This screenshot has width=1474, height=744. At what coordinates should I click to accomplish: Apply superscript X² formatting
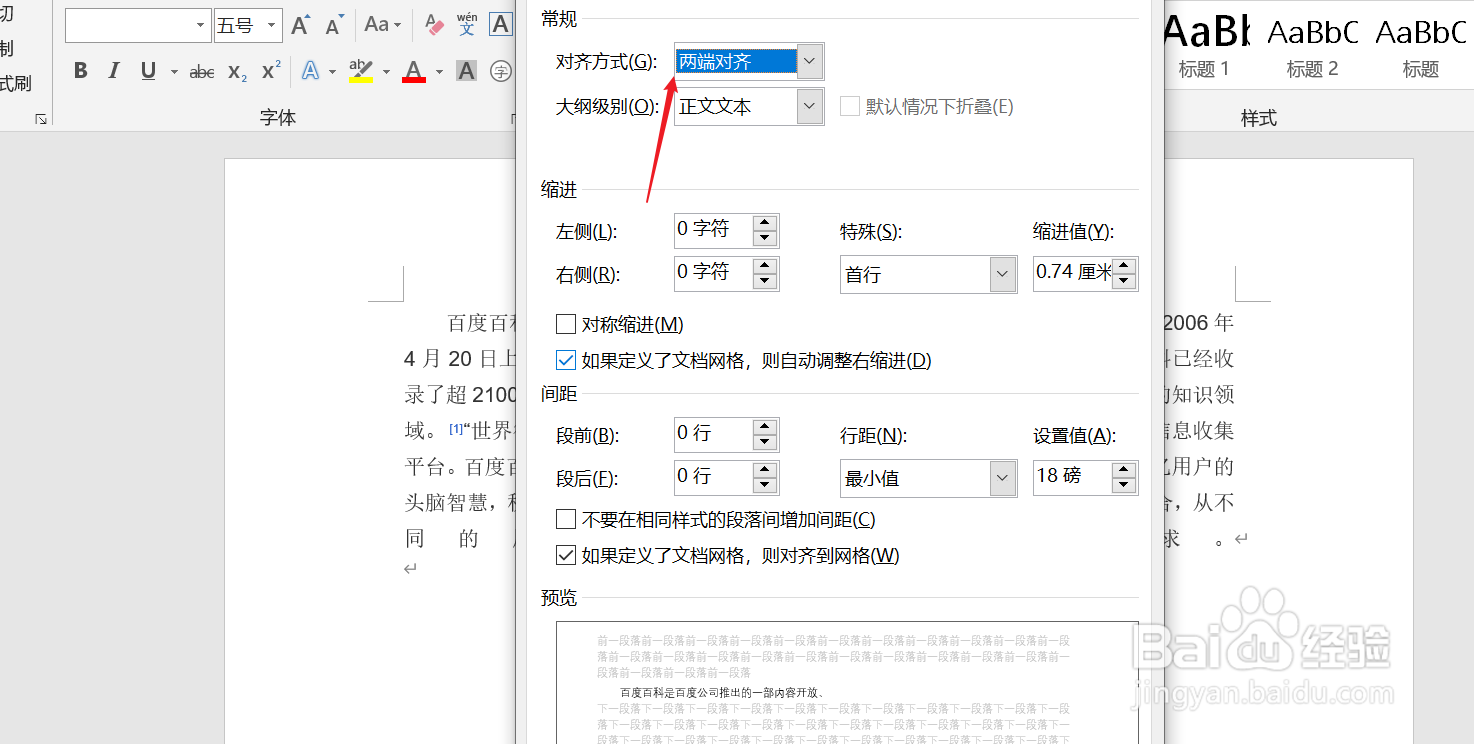[x=271, y=71]
